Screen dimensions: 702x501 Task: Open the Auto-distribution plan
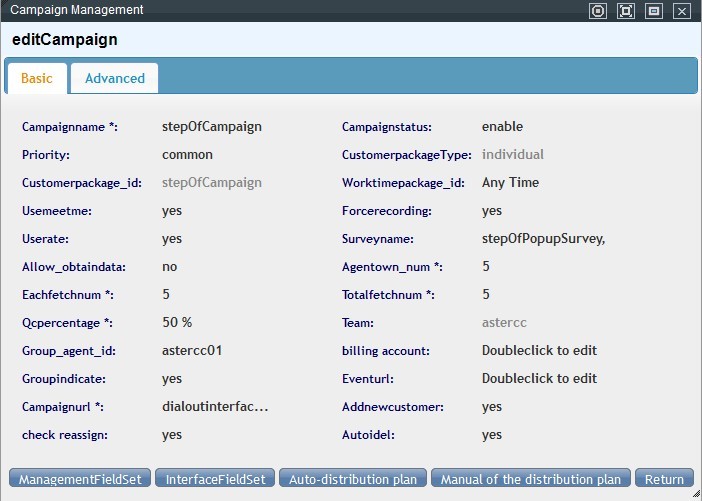(x=353, y=479)
